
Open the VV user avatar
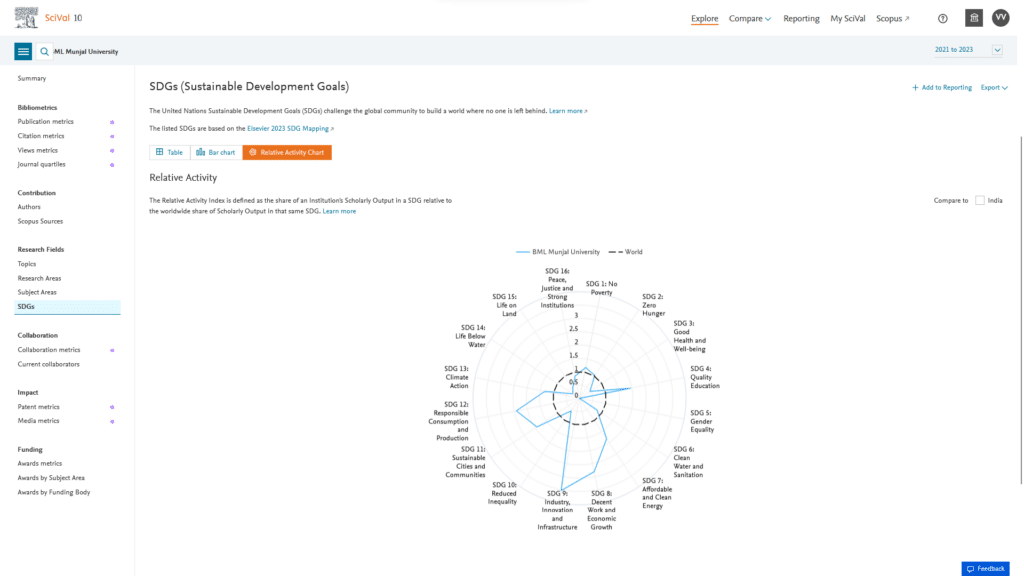(1000, 18)
